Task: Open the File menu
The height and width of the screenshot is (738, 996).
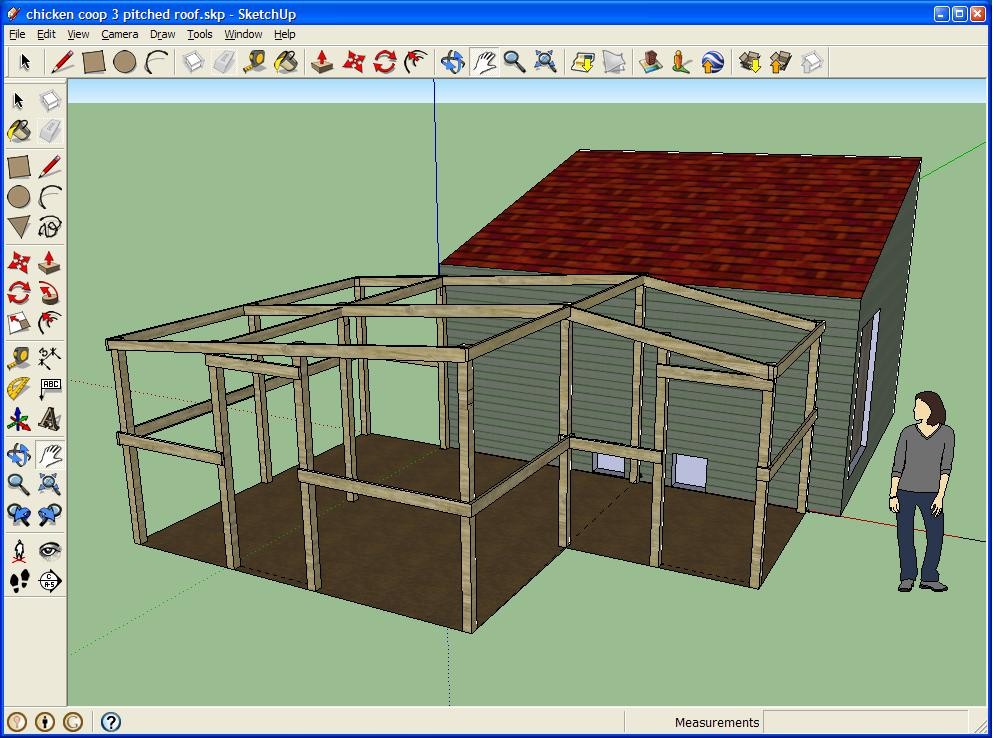Action: click(x=17, y=34)
